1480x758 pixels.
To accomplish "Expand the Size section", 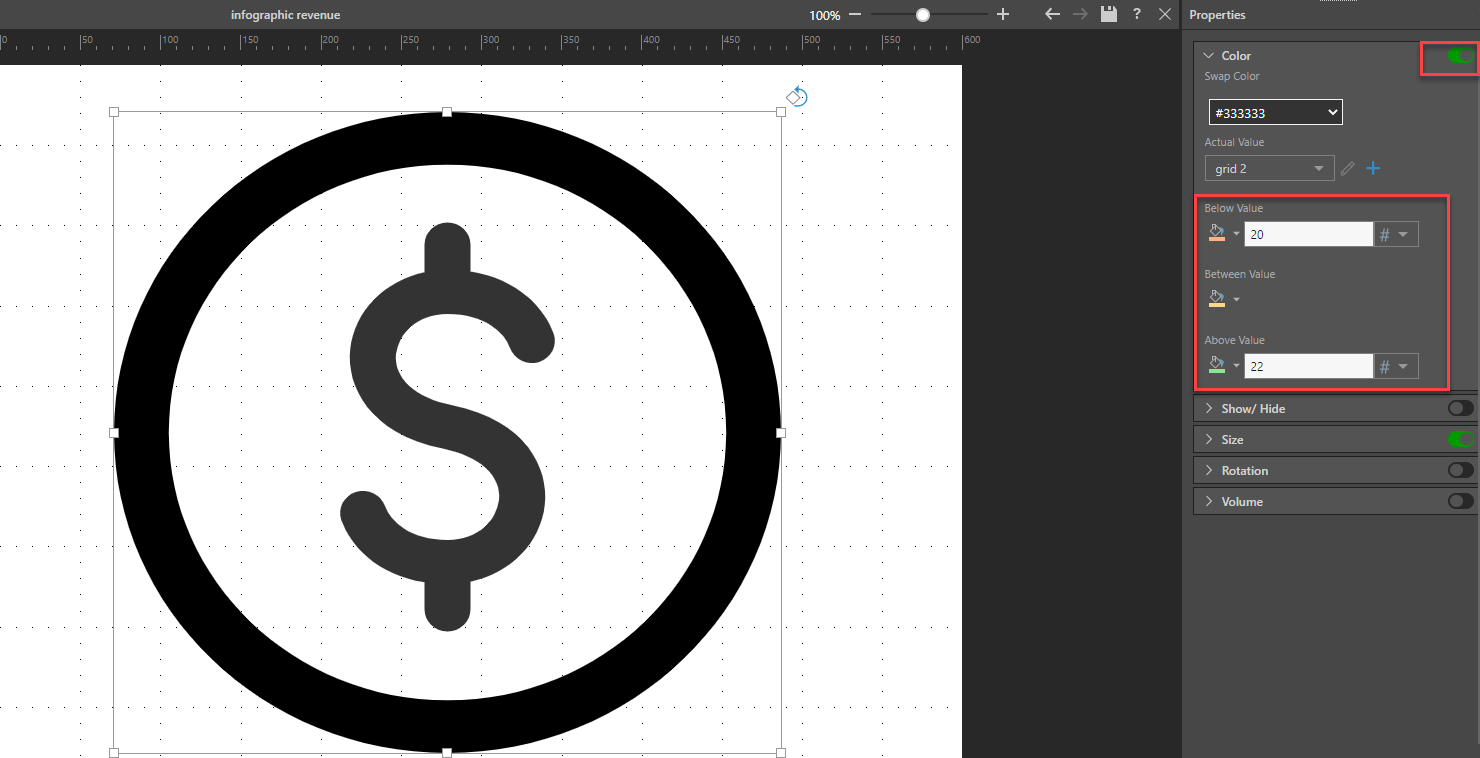I will coord(1208,439).
